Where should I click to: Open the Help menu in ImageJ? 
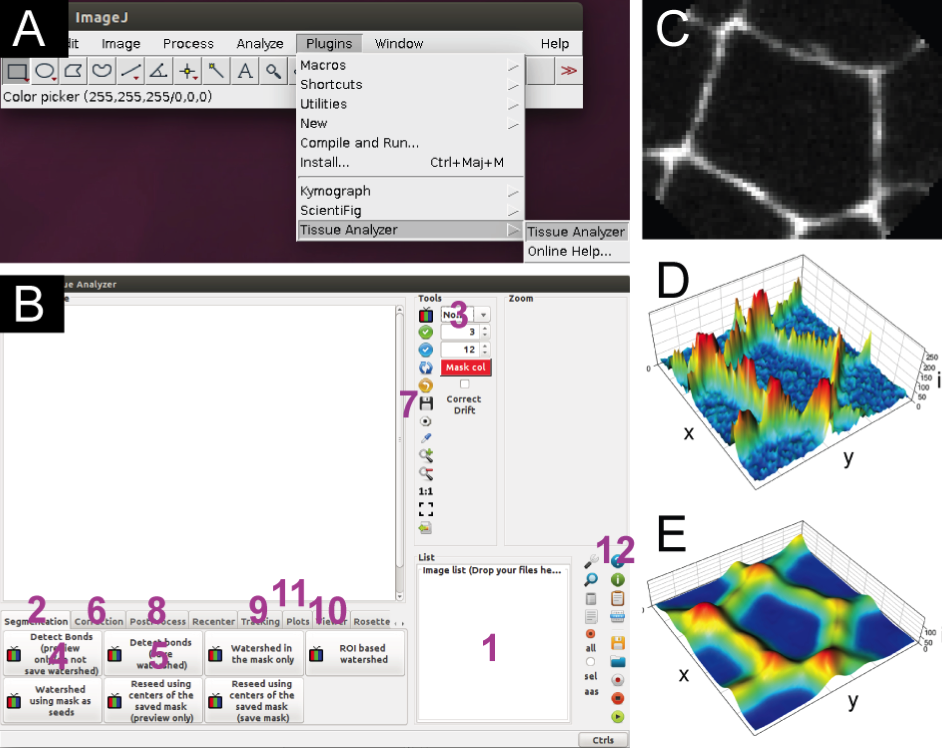555,44
